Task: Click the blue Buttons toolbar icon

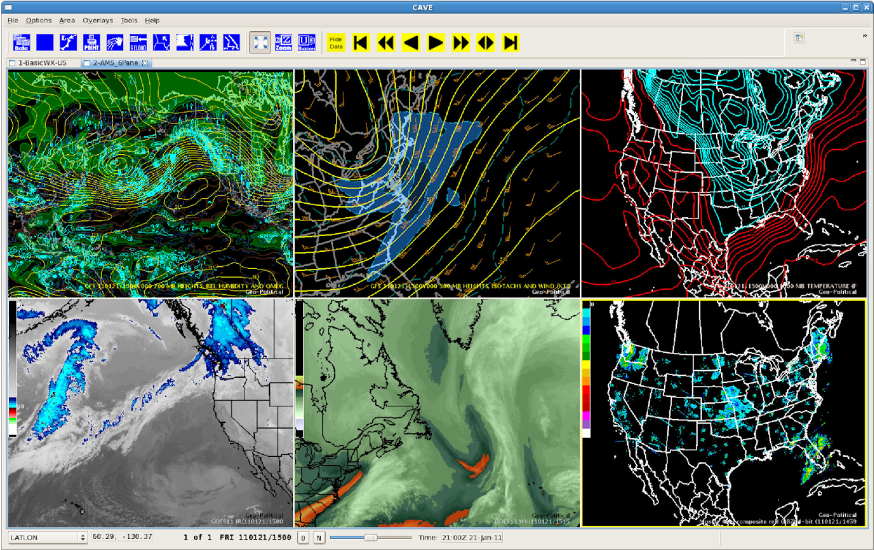Action: pyautogui.click(x=306, y=42)
